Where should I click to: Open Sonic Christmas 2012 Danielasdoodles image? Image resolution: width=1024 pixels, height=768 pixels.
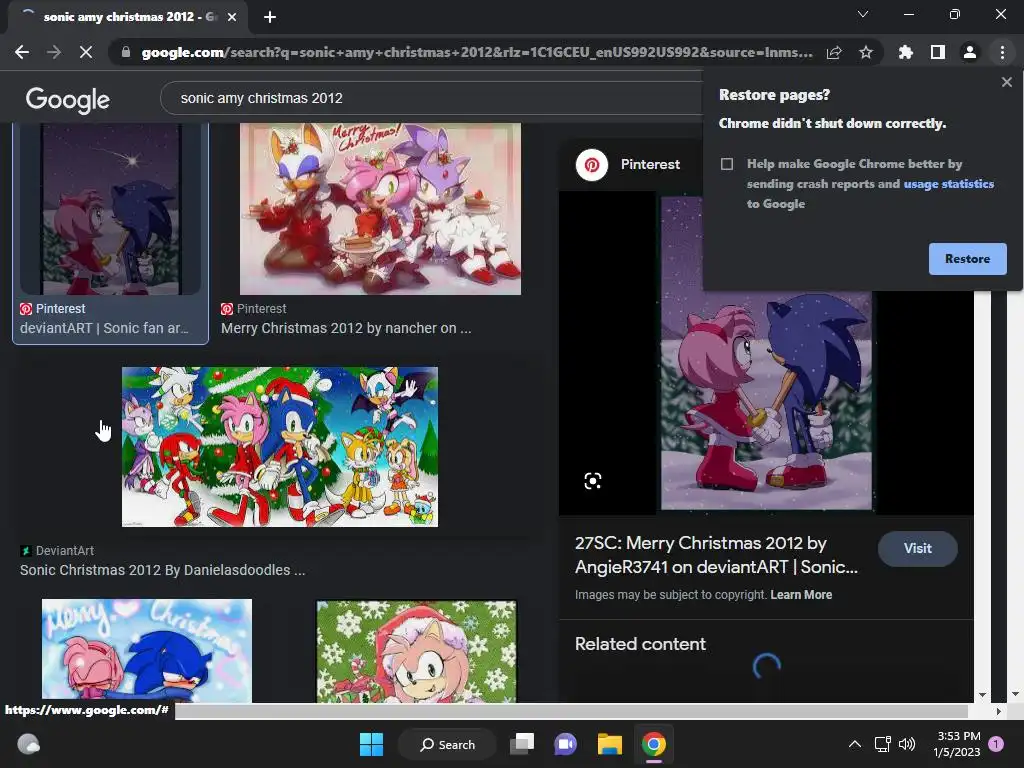click(x=280, y=447)
